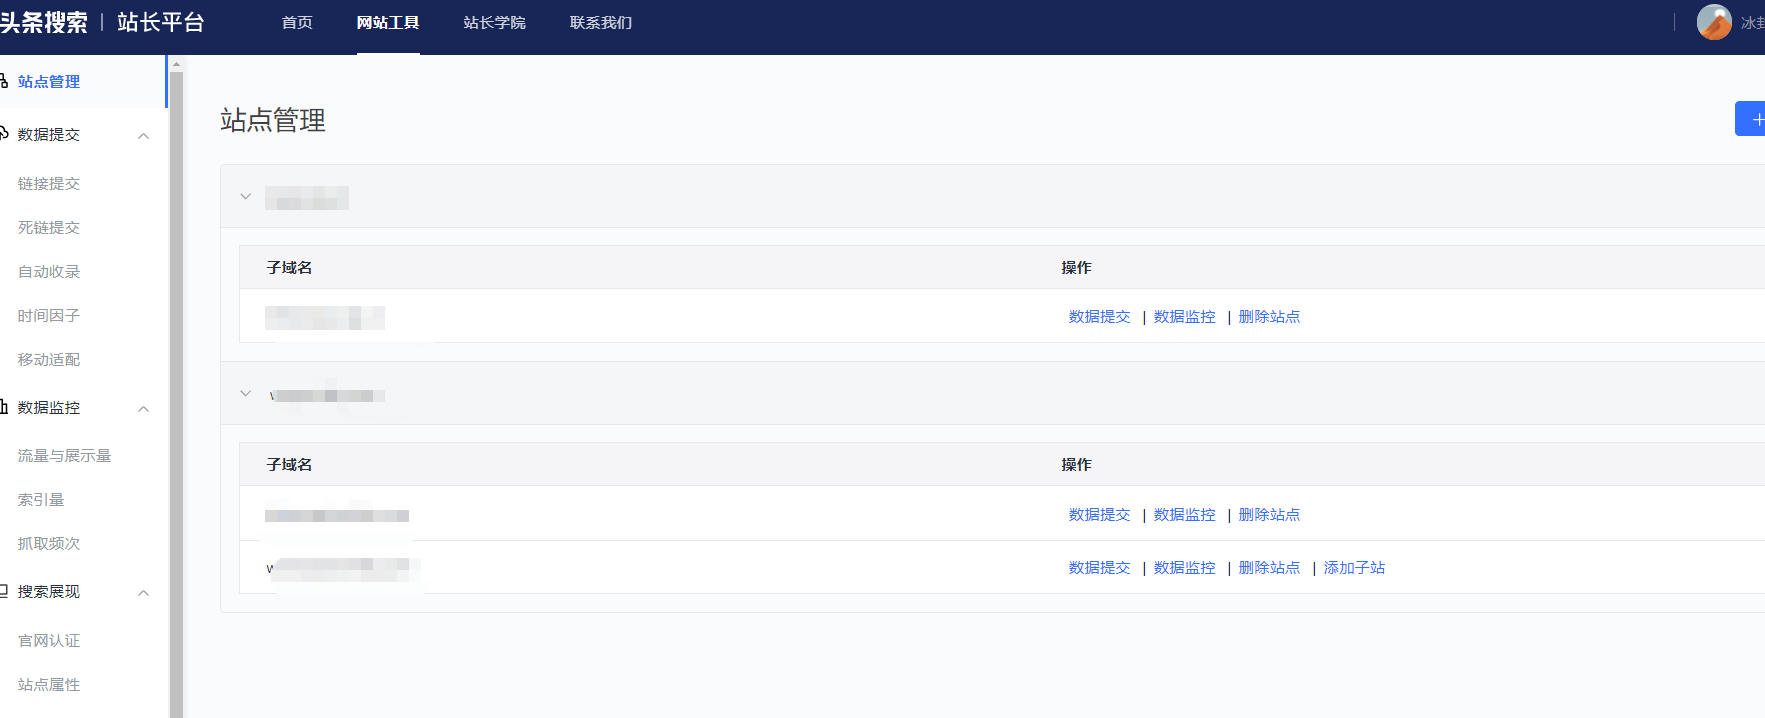Image resolution: width=1765 pixels, height=718 pixels.
Task: Click the blue plus add-site button
Action: click(1751, 119)
